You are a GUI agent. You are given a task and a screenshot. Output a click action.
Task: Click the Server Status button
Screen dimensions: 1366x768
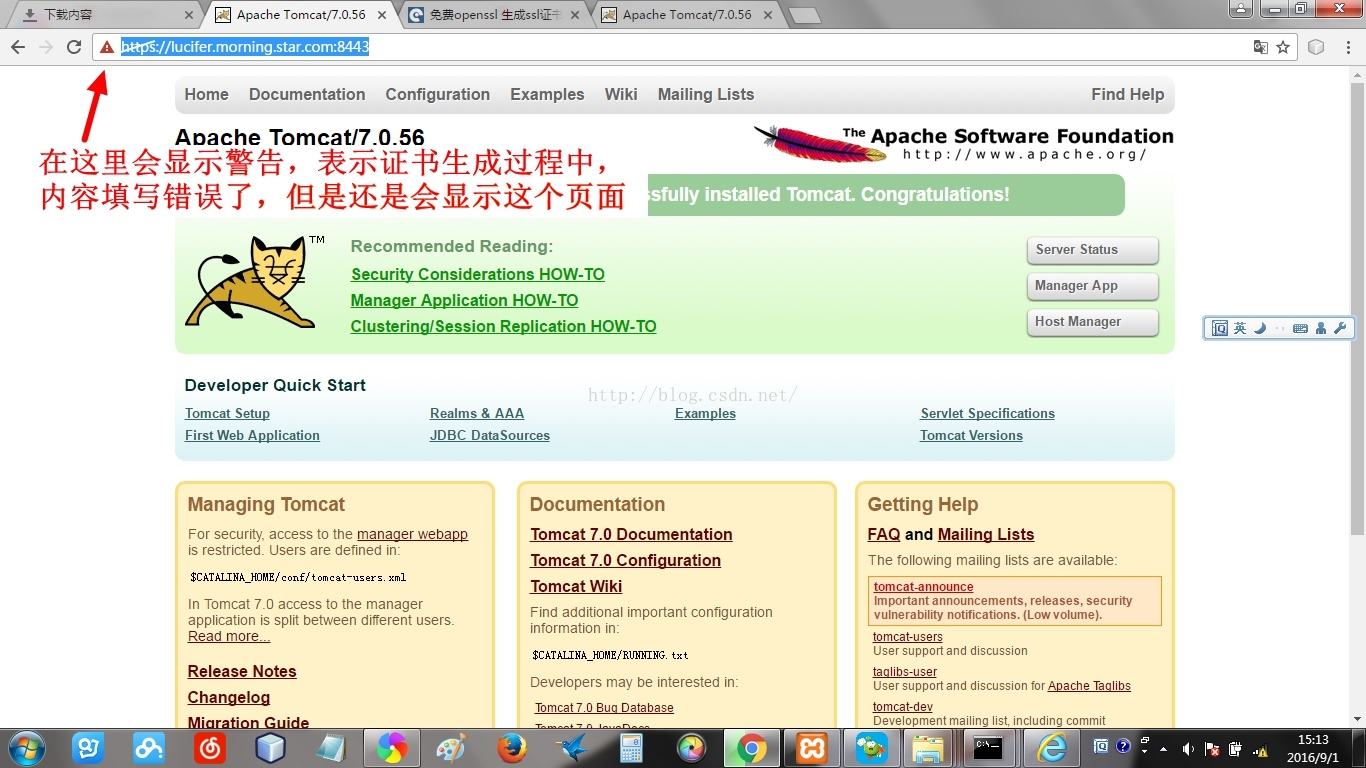coord(1092,250)
